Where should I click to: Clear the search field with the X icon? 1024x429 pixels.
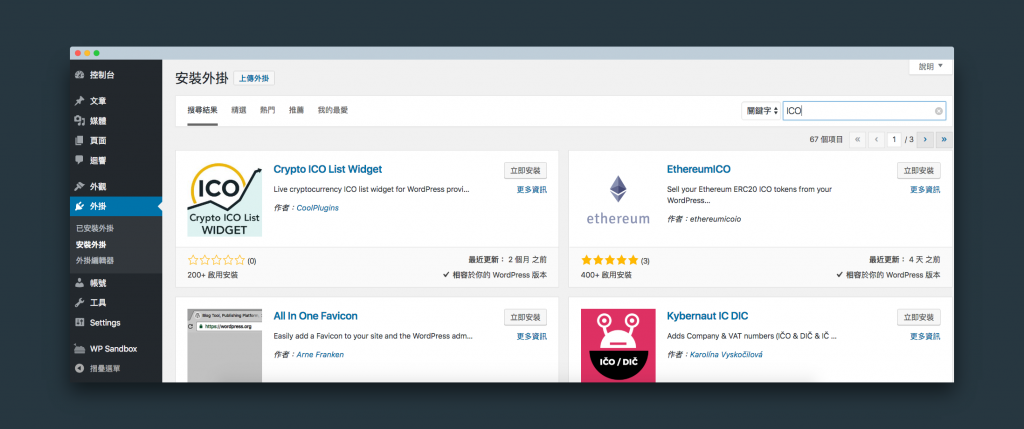[x=938, y=111]
